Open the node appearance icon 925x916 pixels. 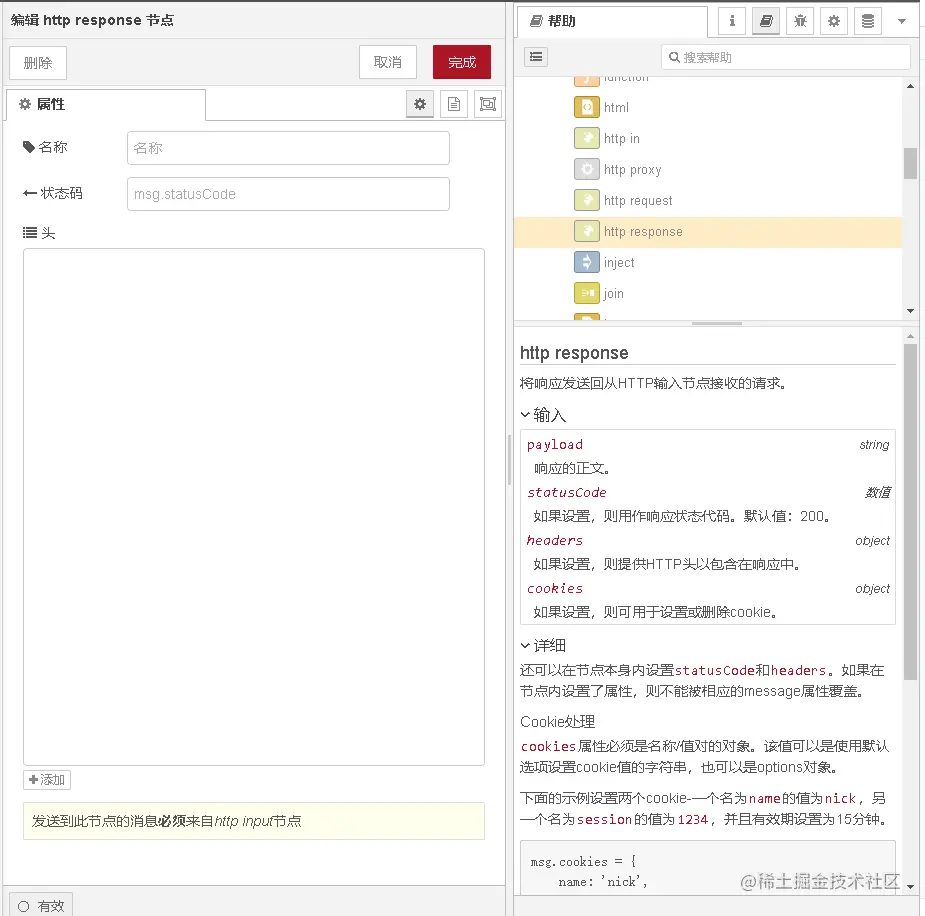click(488, 104)
